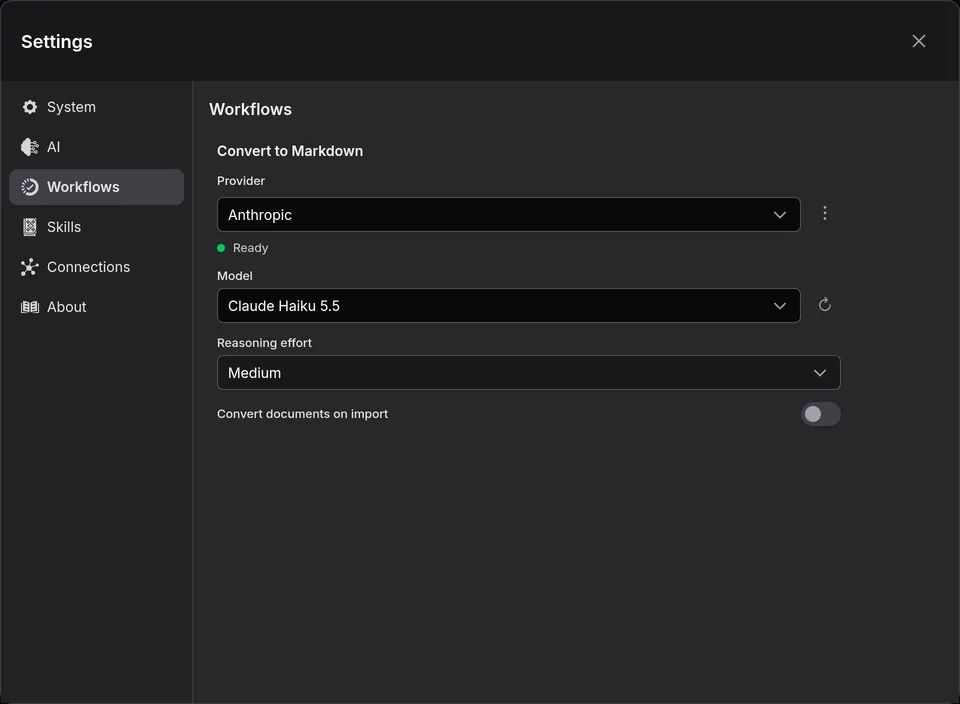Open the Model dropdown showing Claude Haiku 5.5
This screenshot has height=704, width=960.
tap(509, 305)
